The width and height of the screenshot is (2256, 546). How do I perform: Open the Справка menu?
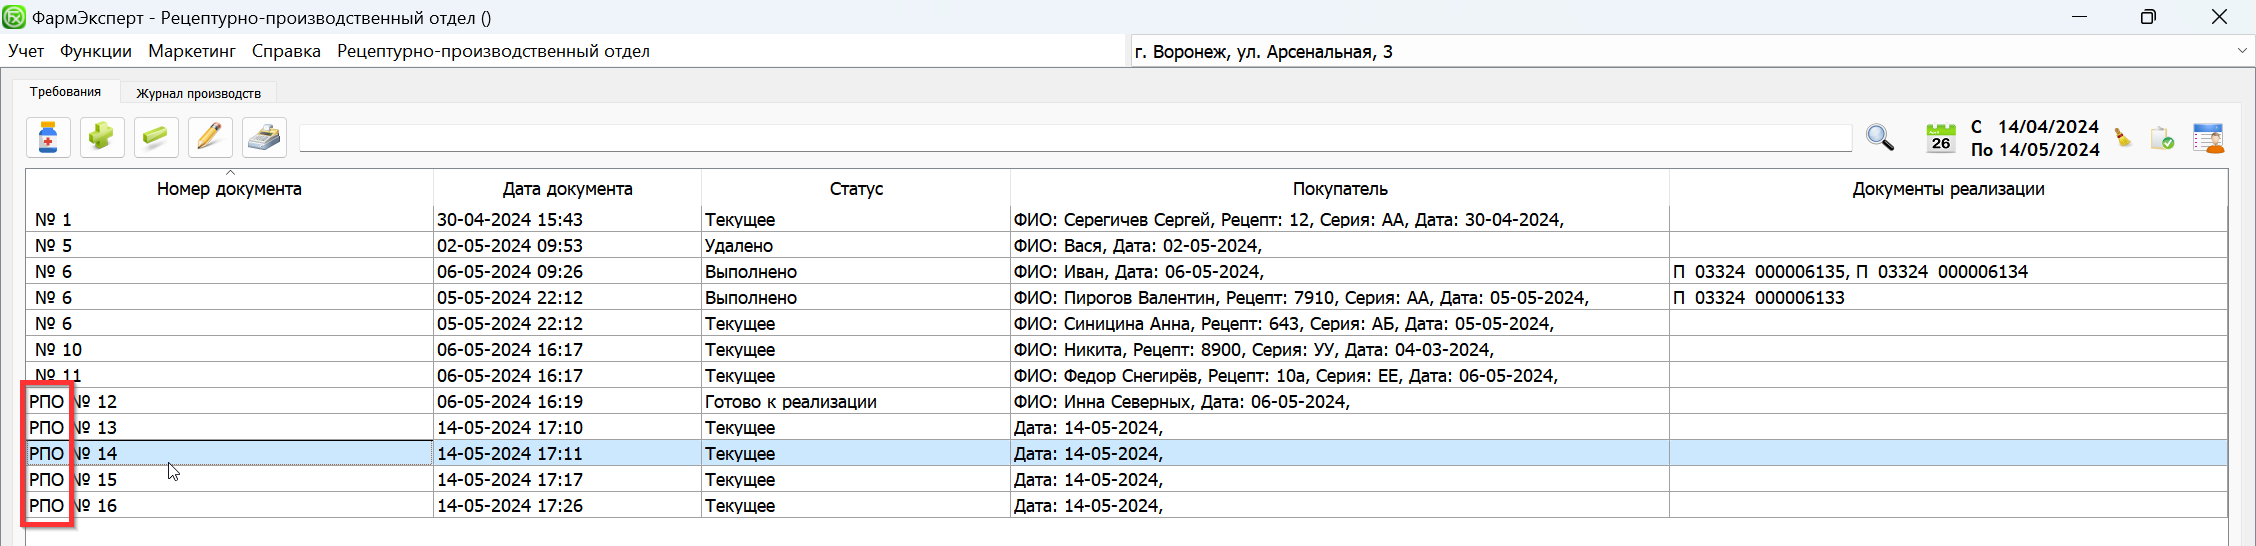286,51
